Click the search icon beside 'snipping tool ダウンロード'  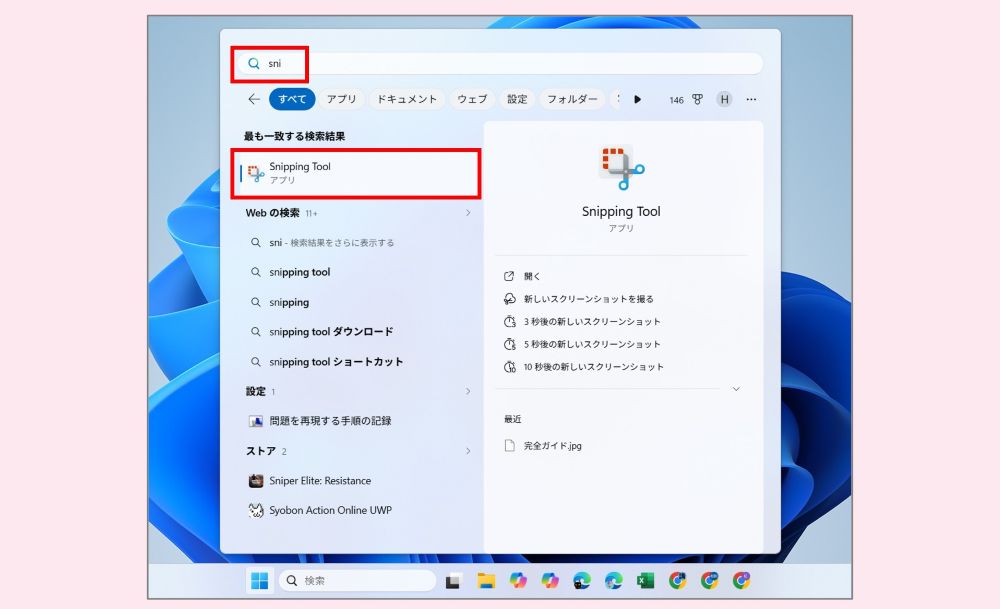tap(256, 332)
